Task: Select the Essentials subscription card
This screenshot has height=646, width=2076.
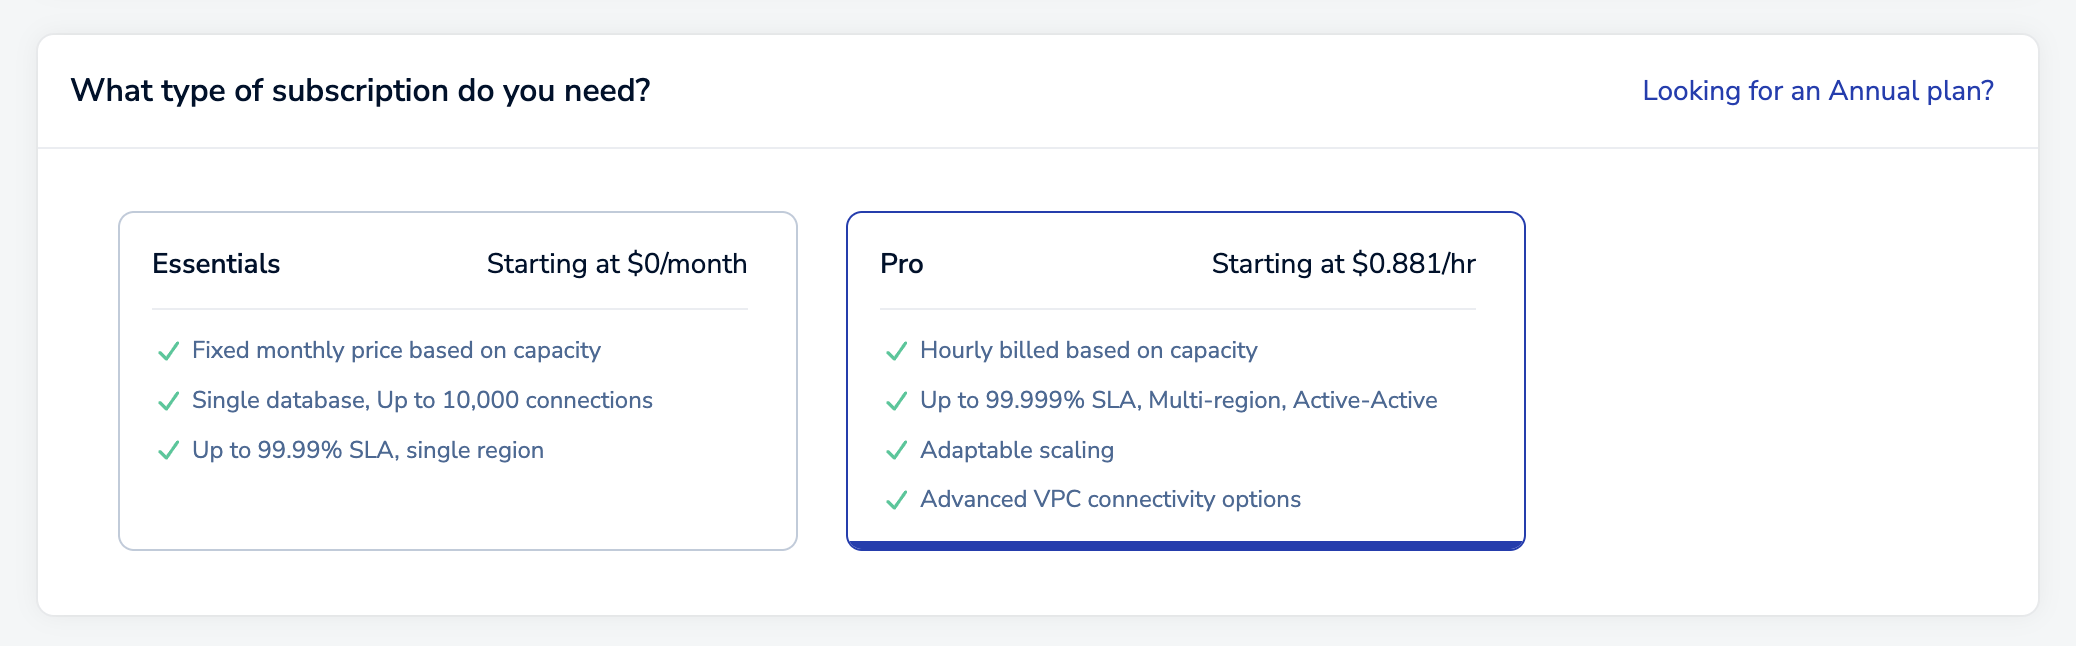Action: point(458,500)
